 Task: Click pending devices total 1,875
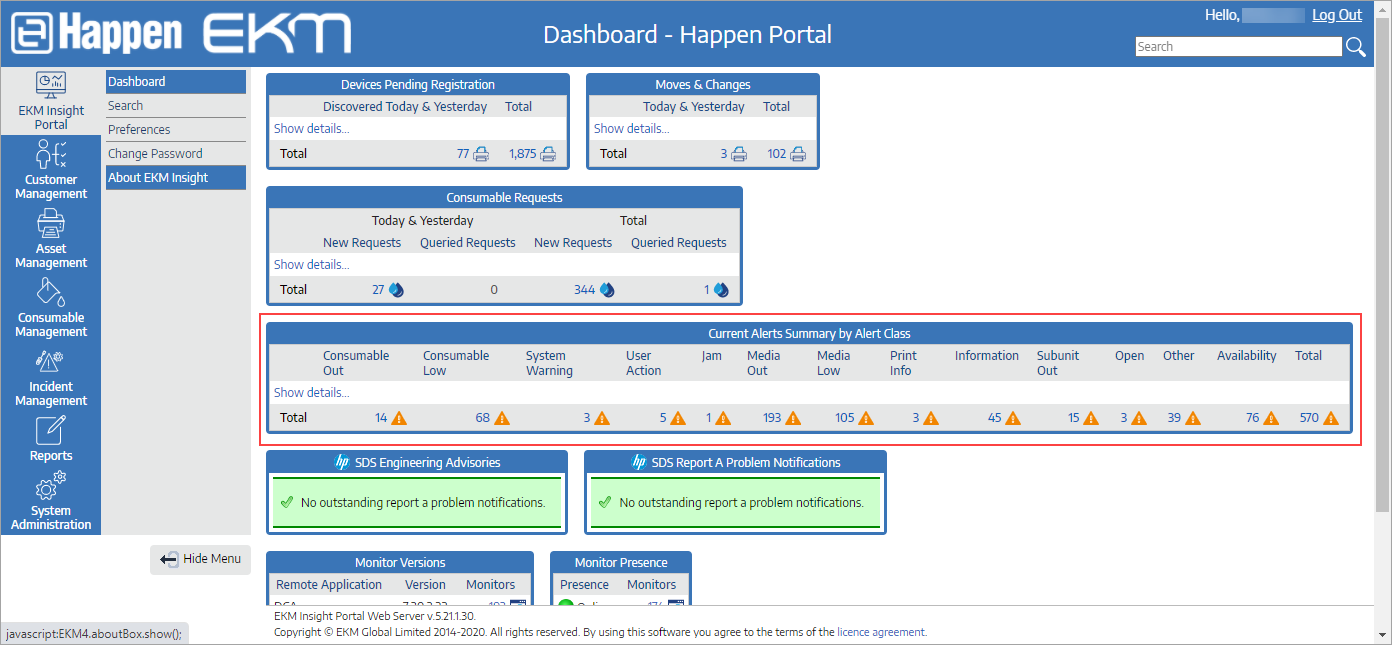pyautogui.click(x=522, y=154)
